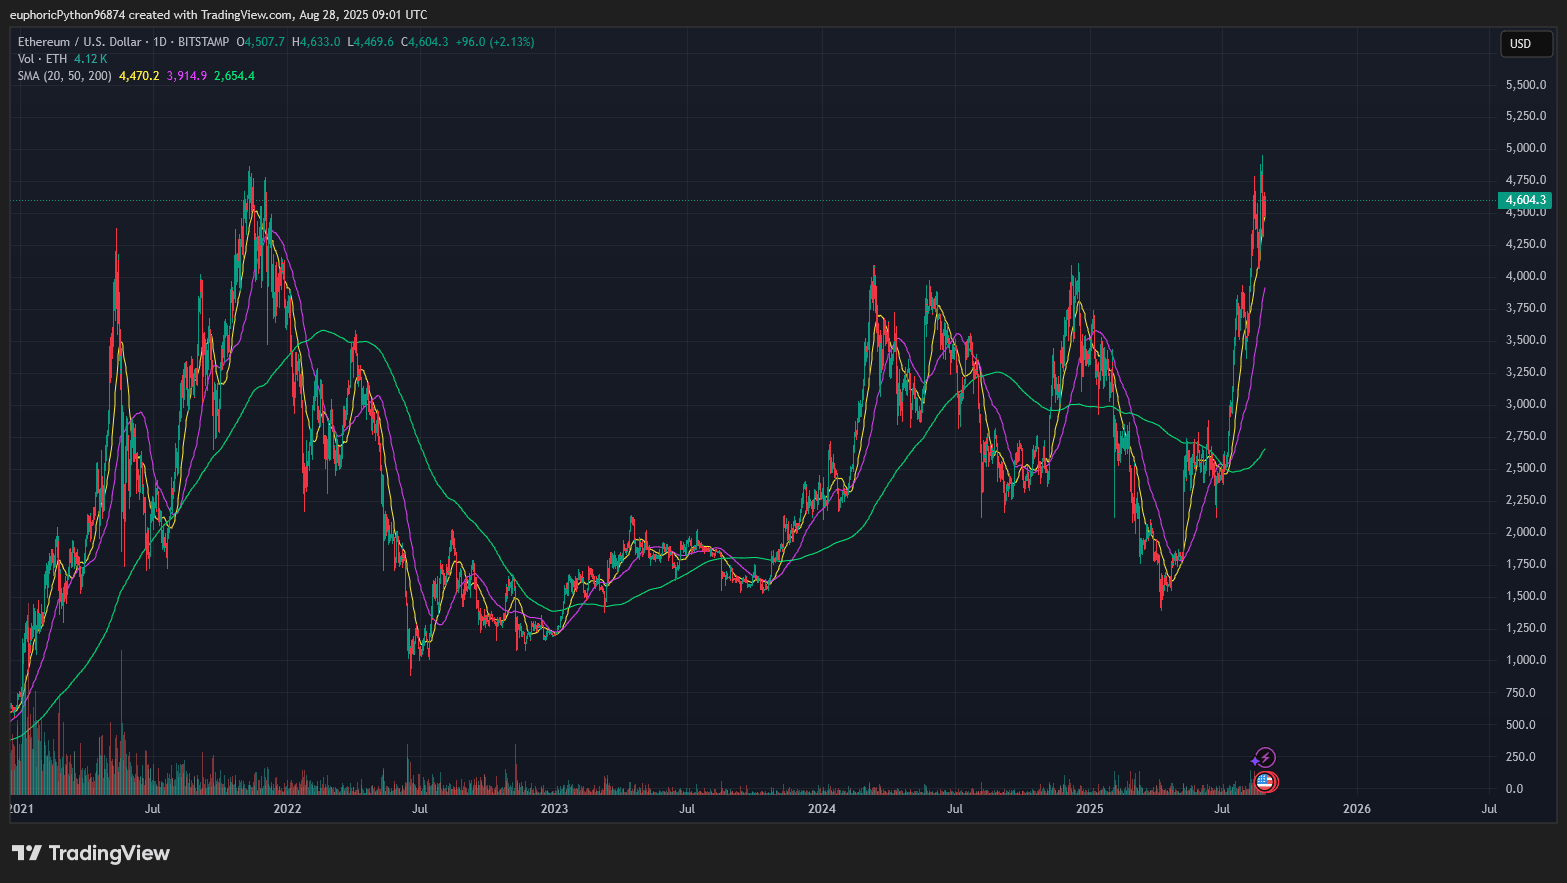Image resolution: width=1567 pixels, height=883 pixels.
Task: Click the 1,500.0 price axis label
Action: 1526,596
